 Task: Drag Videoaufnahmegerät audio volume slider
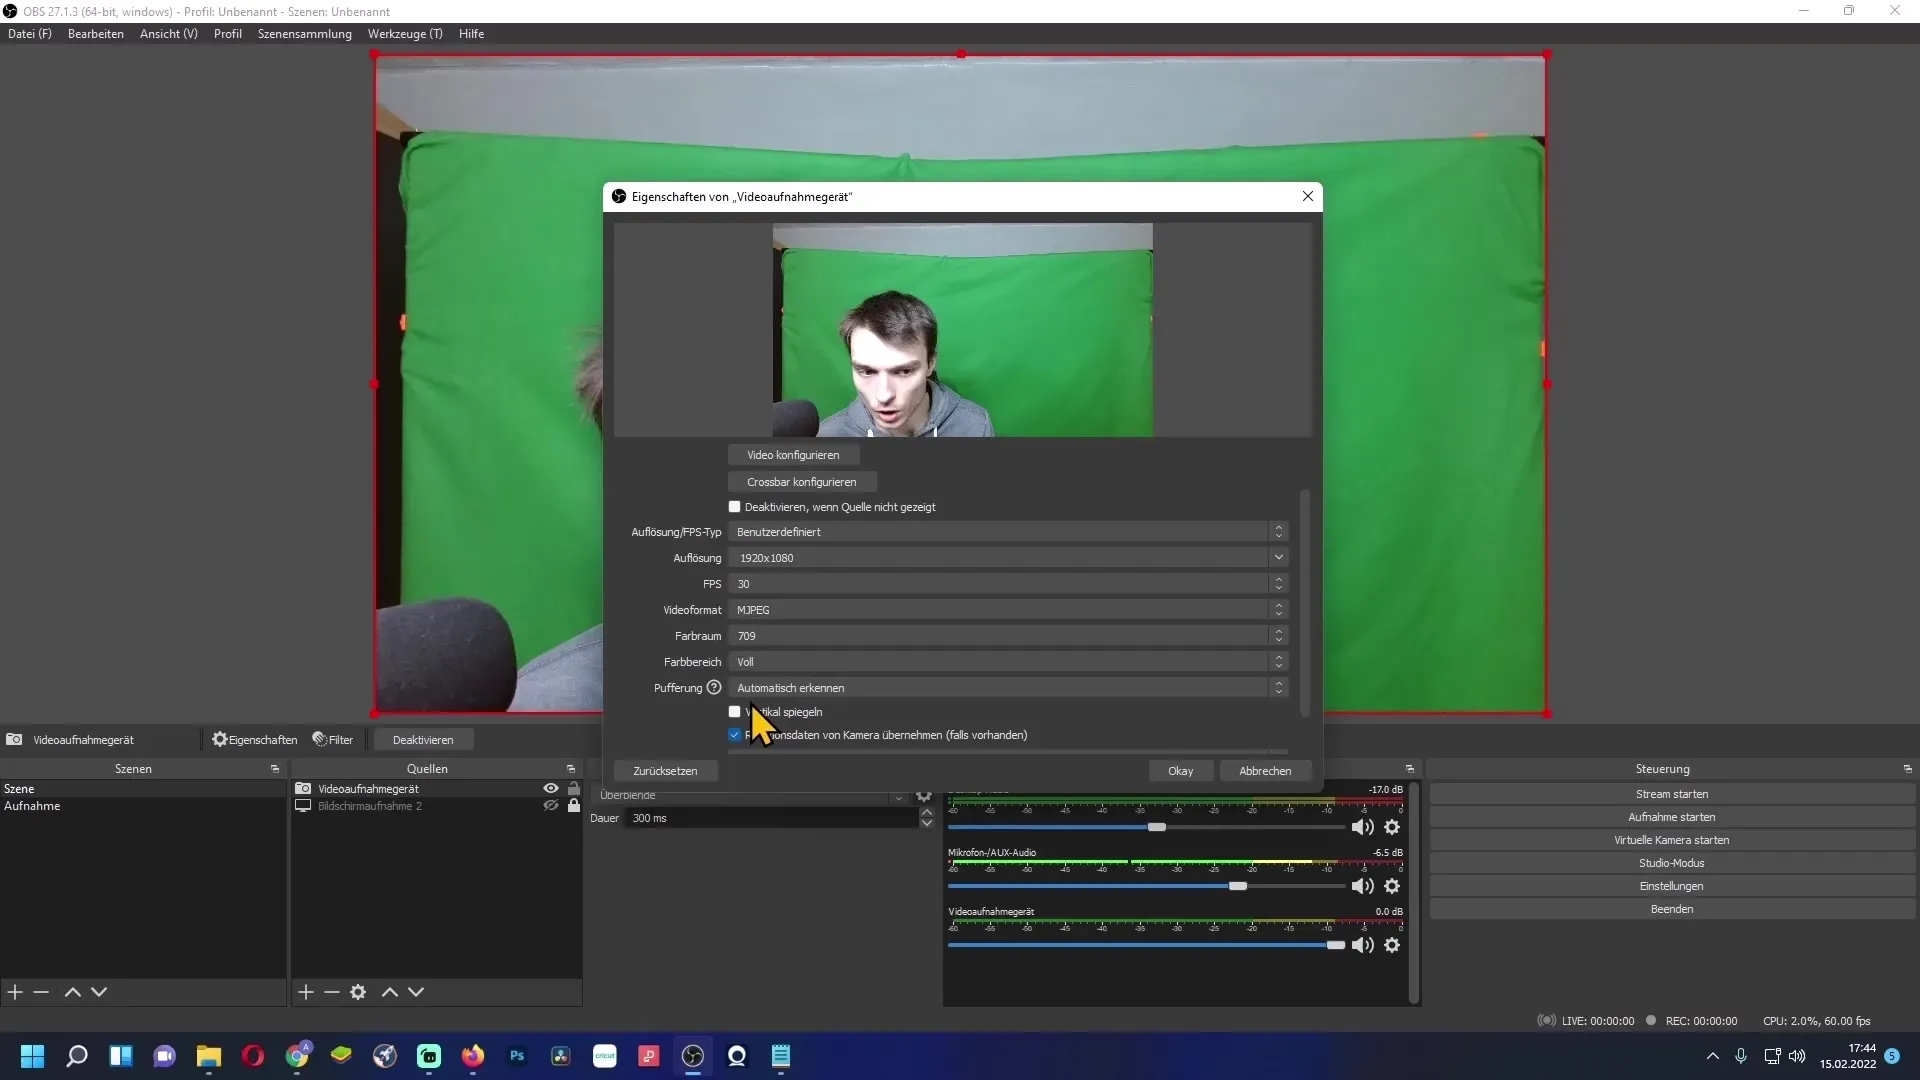[1333, 944]
